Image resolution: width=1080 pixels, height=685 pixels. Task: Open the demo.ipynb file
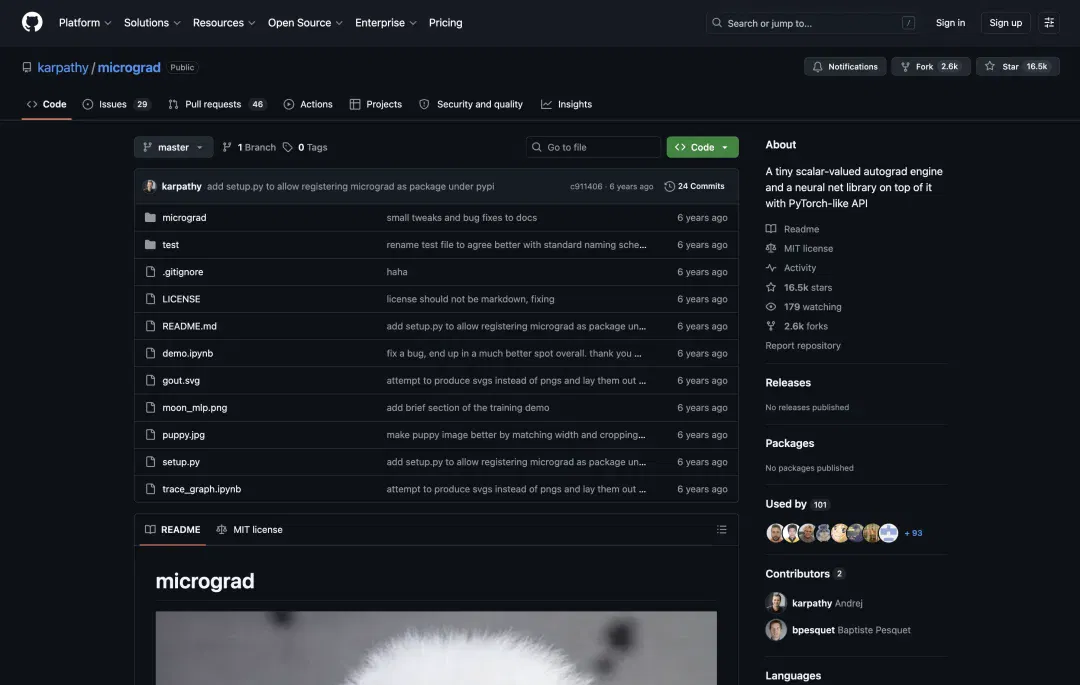pos(187,353)
